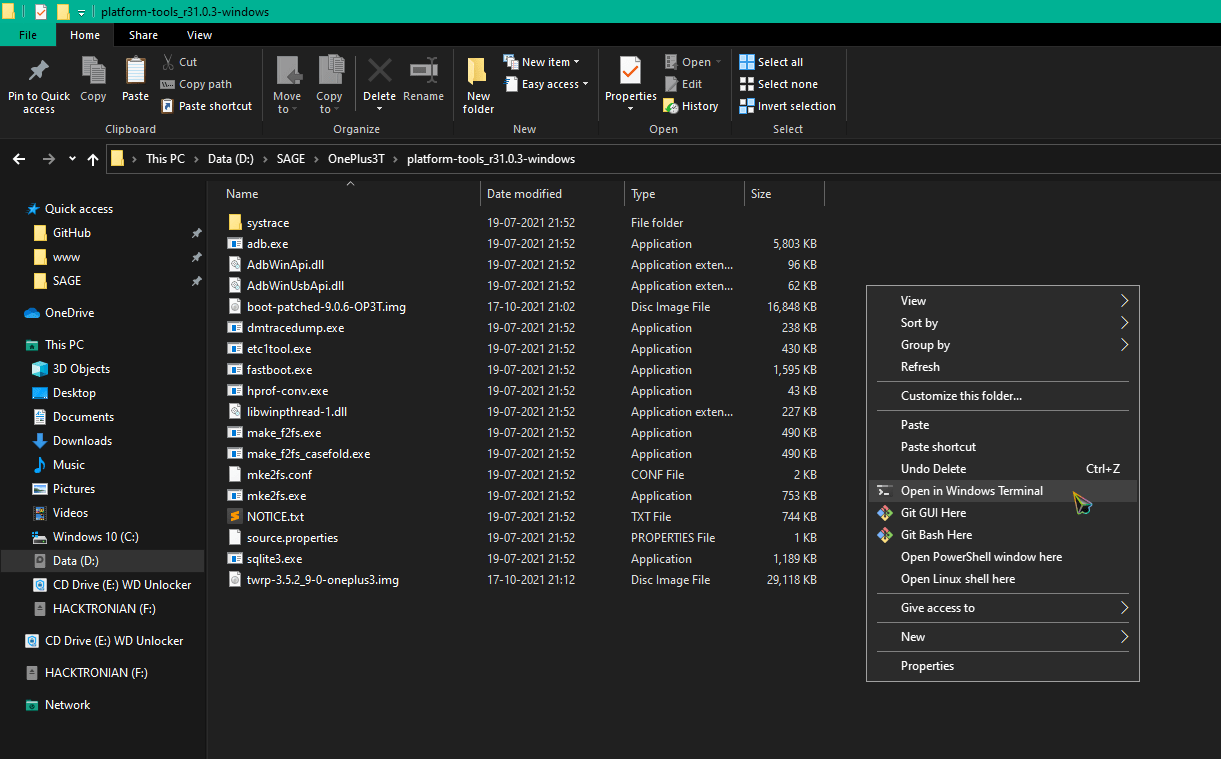Choose Open Linux shell here
Image resolution: width=1221 pixels, height=759 pixels.
pyautogui.click(x=1003, y=579)
